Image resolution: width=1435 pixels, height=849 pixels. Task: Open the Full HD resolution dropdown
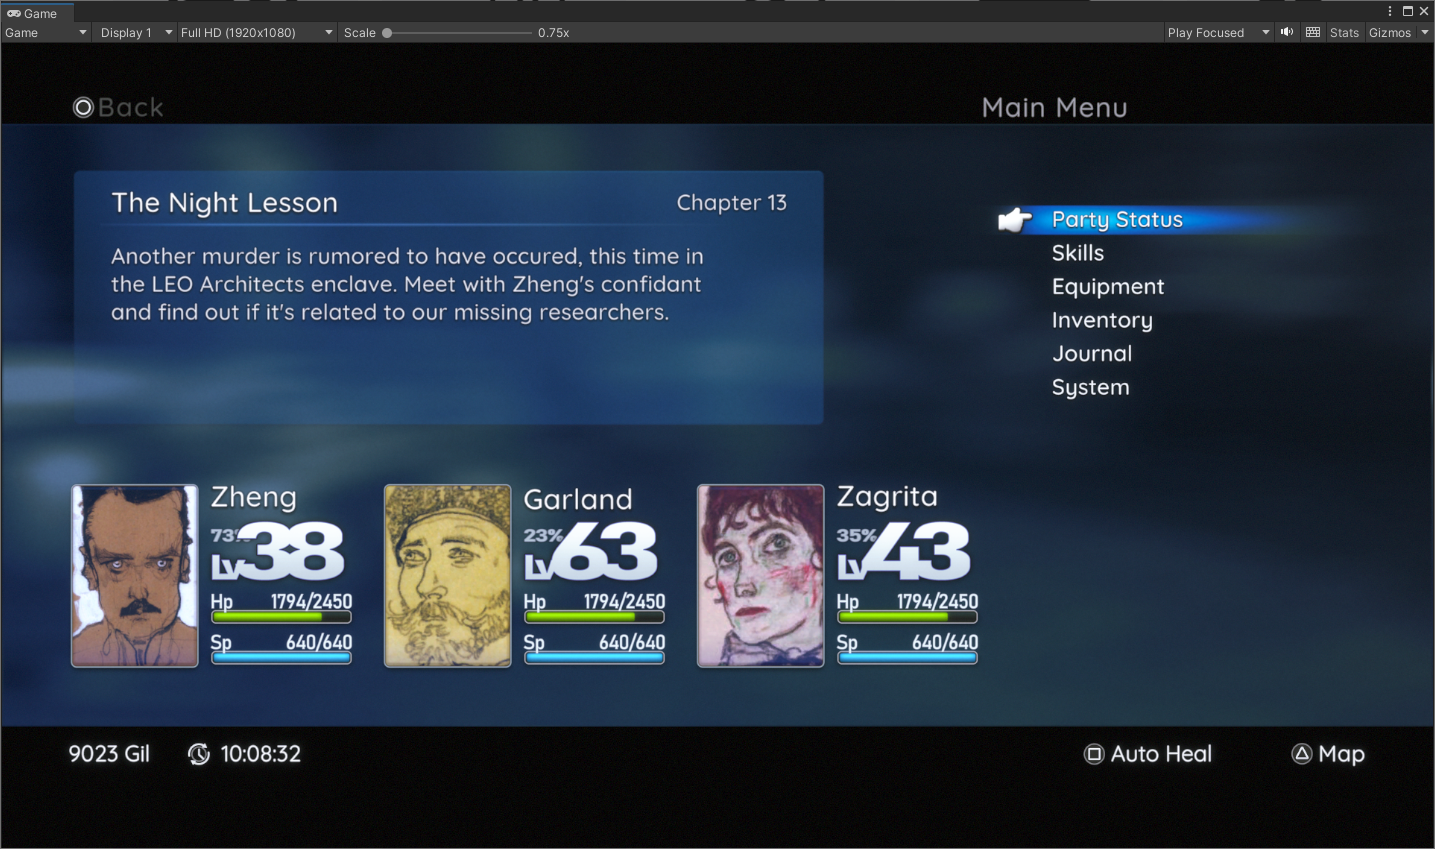pos(256,32)
